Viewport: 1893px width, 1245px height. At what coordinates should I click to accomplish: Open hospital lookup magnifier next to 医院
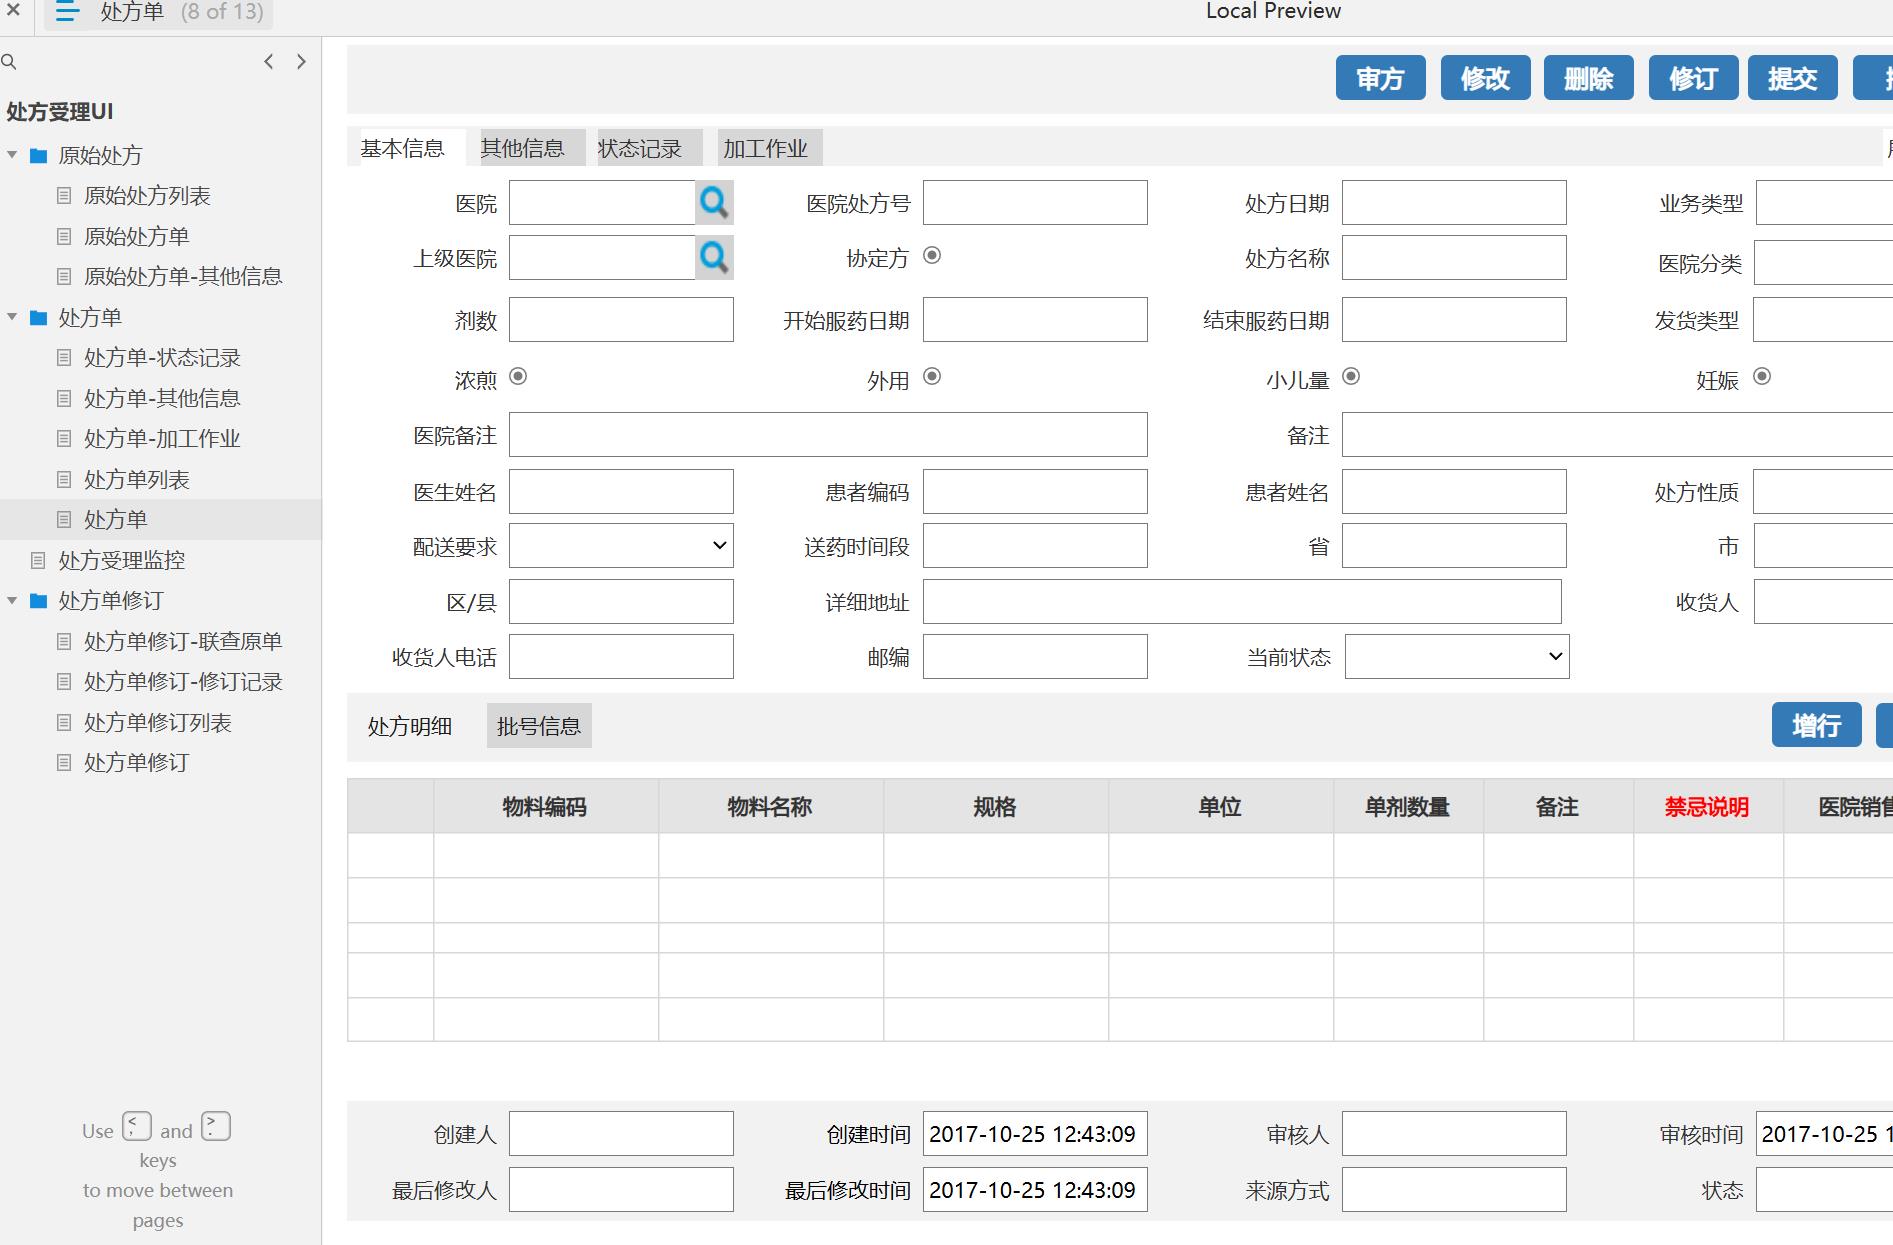(x=714, y=203)
